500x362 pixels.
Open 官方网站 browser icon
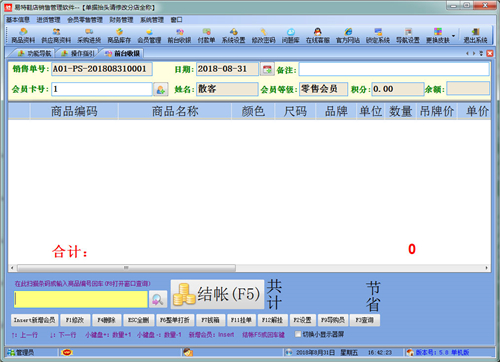[348, 36]
